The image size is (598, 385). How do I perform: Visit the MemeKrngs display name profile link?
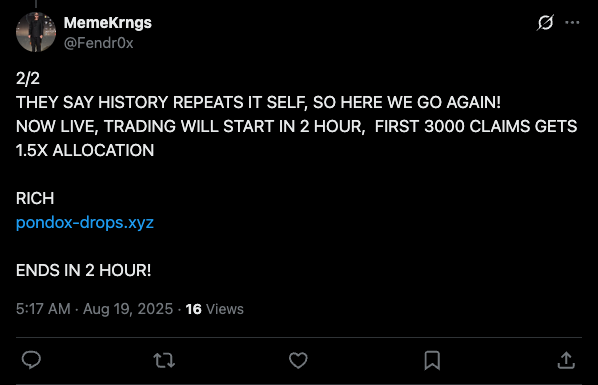point(108,23)
